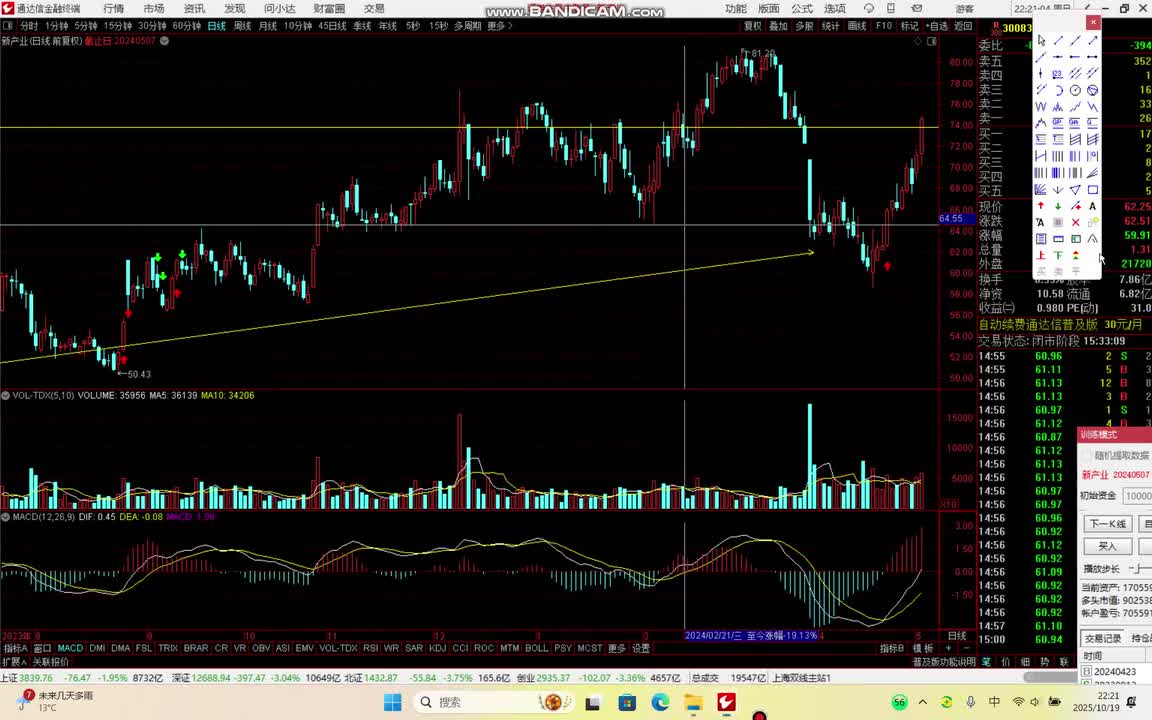Select the rectangle drawing tool
Image resolution: width=1152 pixels, height=720 pixels.
(x=1092, y=190)
